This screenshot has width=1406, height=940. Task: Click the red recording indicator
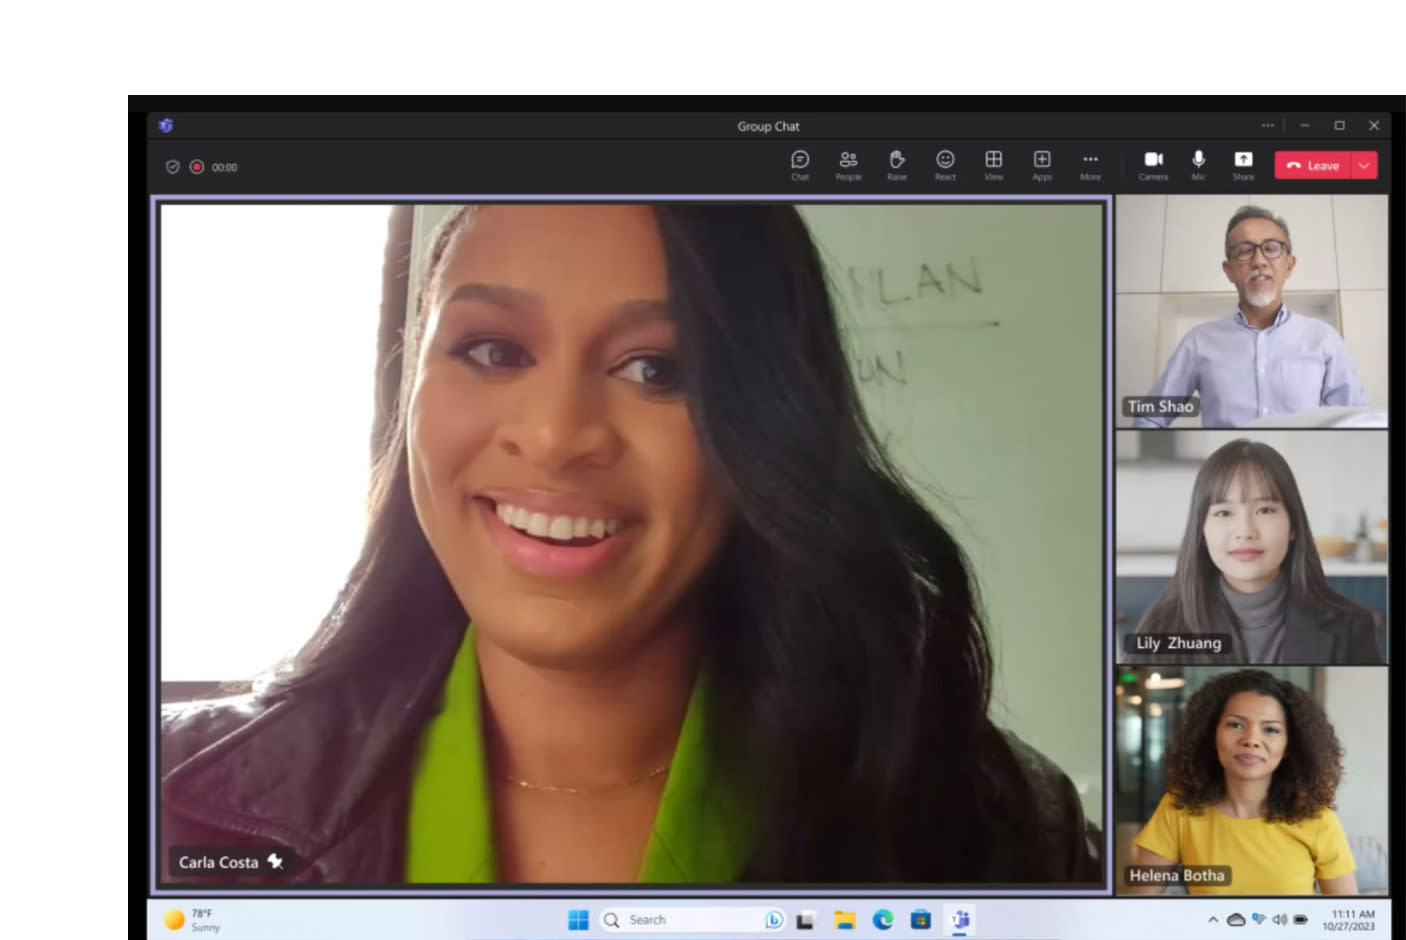197,167
